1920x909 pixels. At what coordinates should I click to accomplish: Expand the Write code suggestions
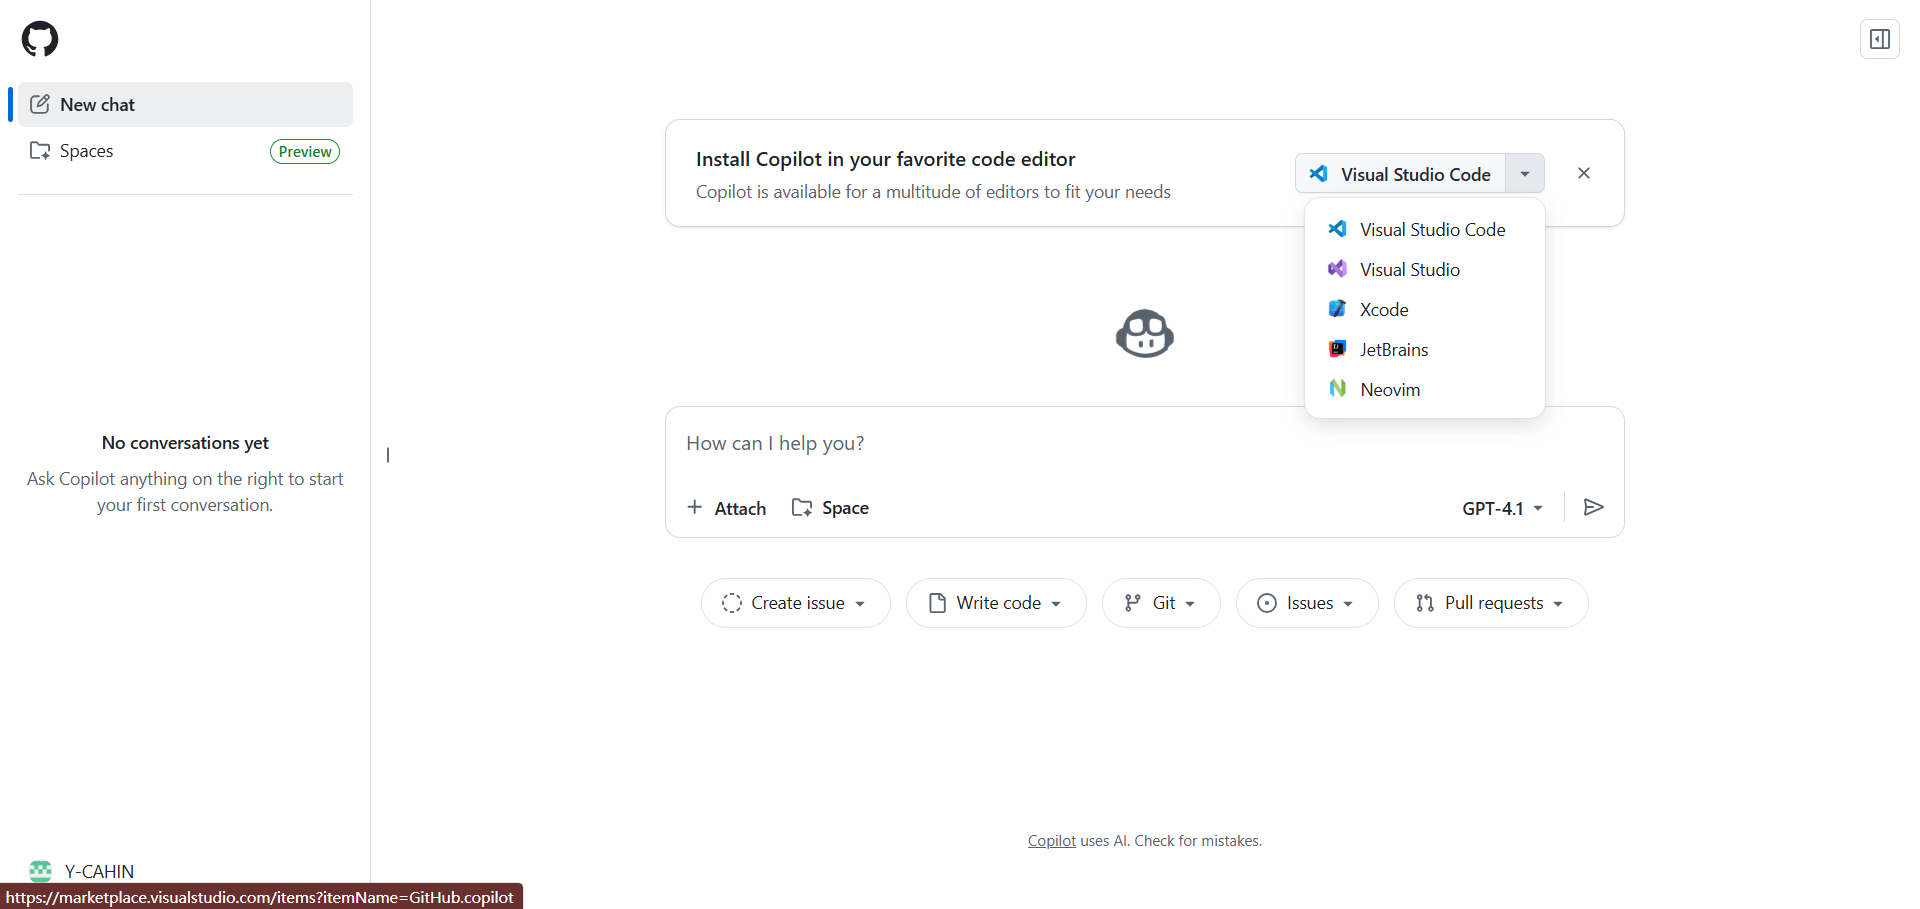996,603
